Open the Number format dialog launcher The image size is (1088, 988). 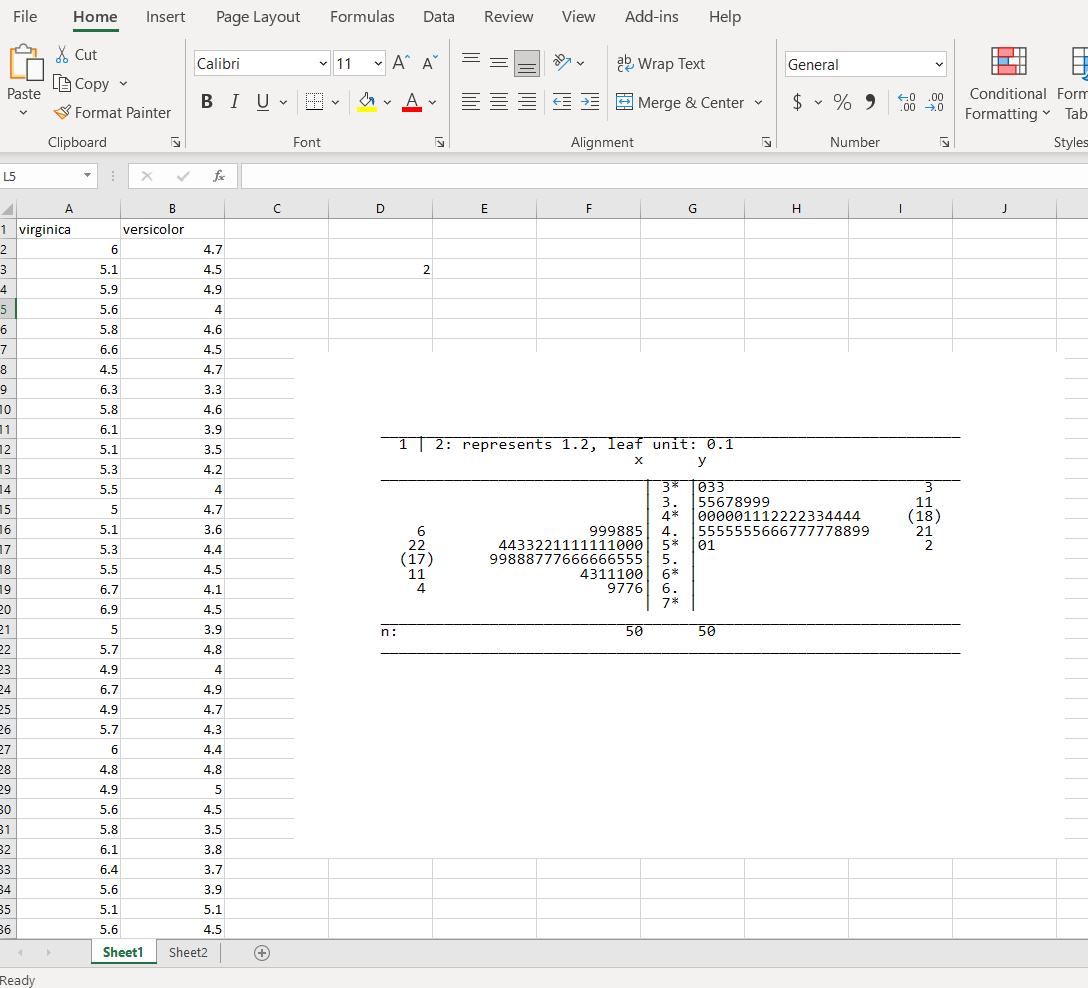point(944,142)
